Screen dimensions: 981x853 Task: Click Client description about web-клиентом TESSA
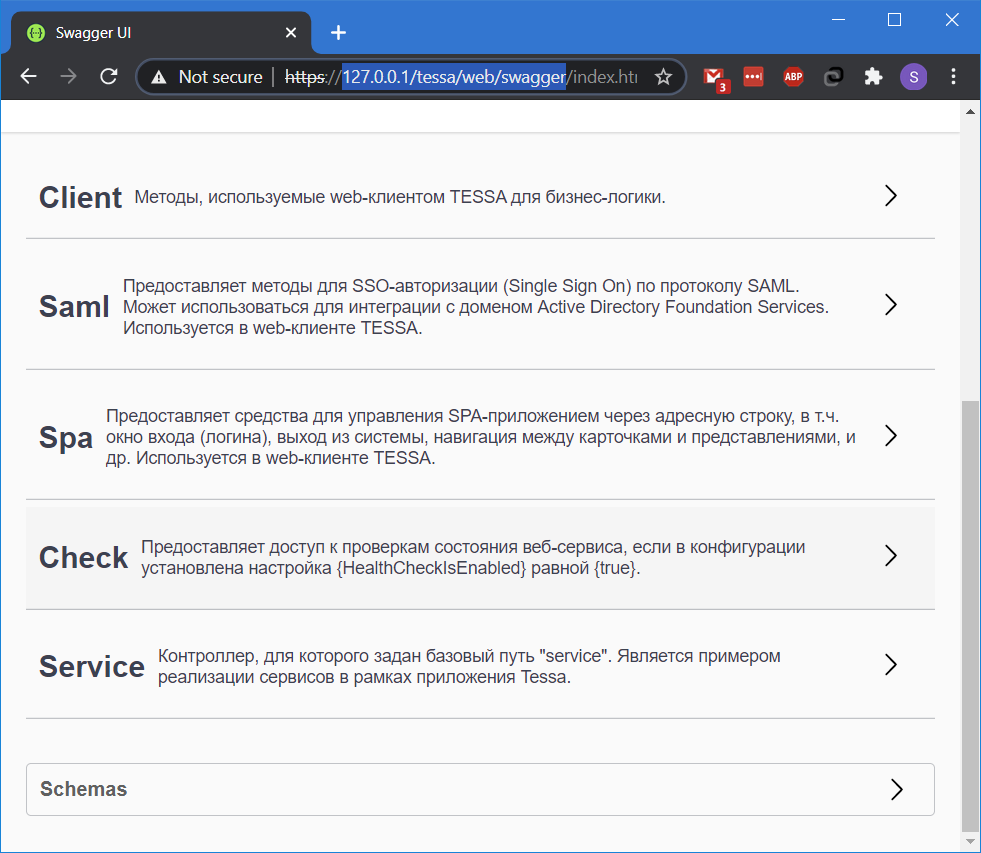[x=400, y=197]
